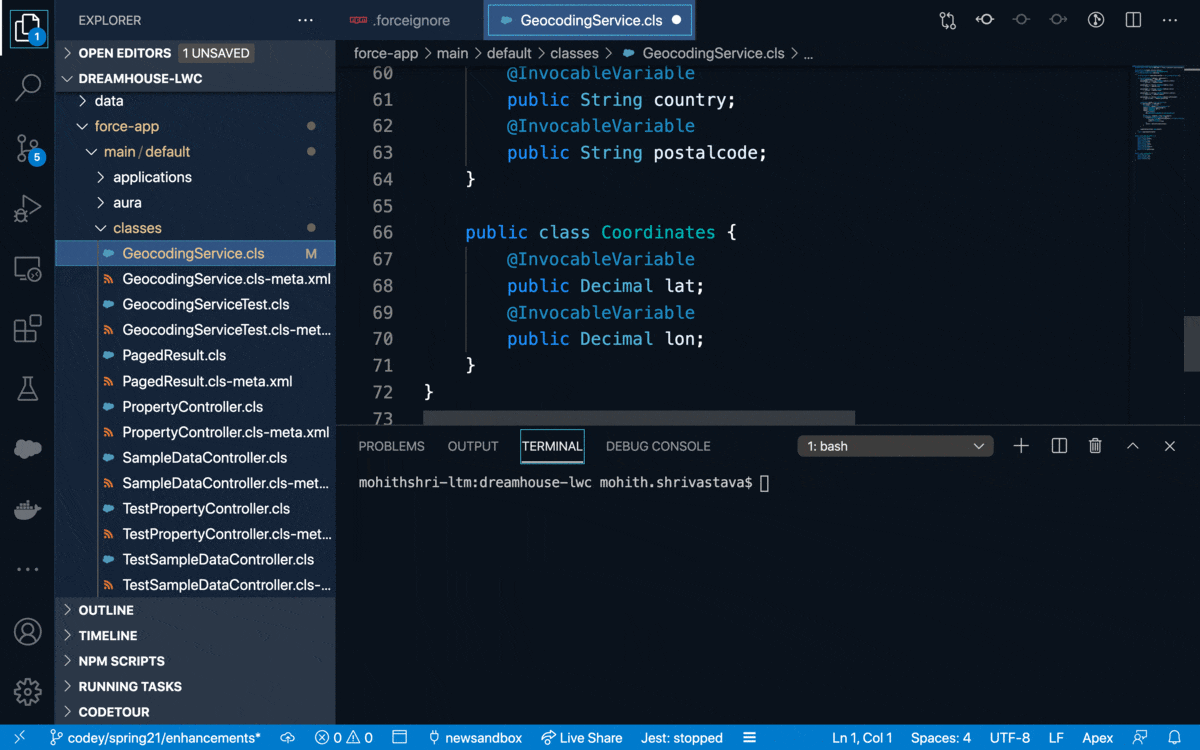Expand the aura folder

point(195,203)
